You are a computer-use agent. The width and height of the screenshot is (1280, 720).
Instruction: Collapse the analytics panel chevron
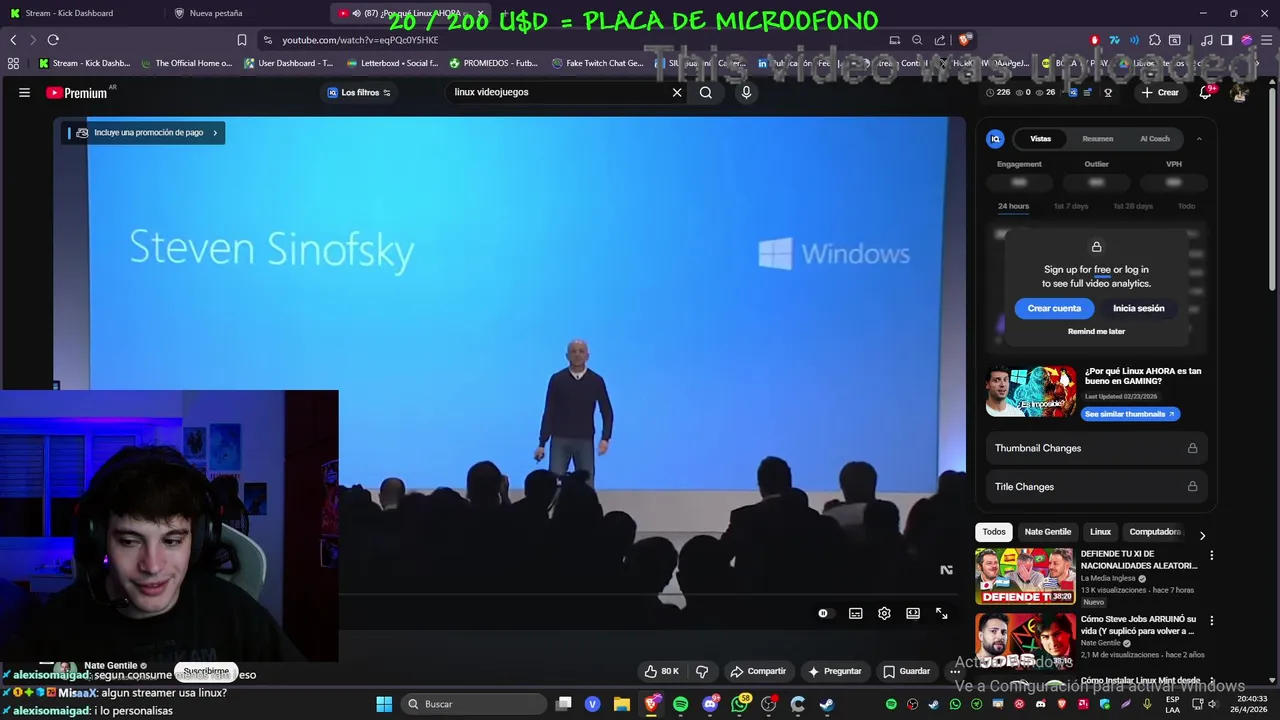pos(1199,139)
